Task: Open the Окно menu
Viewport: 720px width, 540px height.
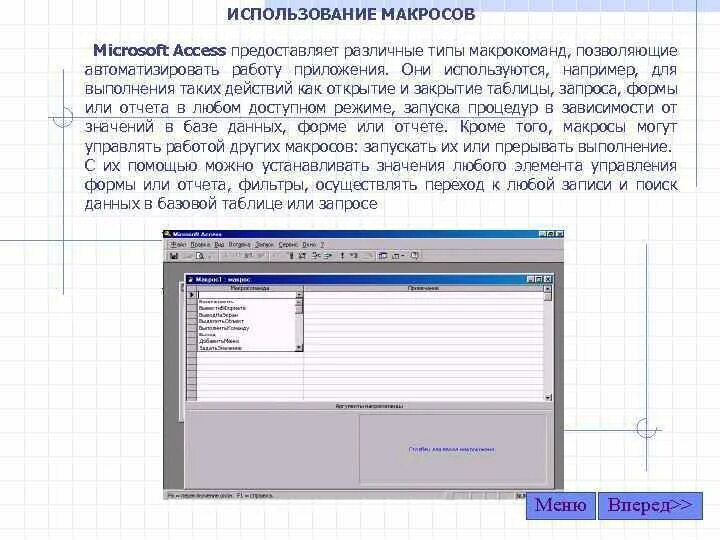Action: point(309,245)
